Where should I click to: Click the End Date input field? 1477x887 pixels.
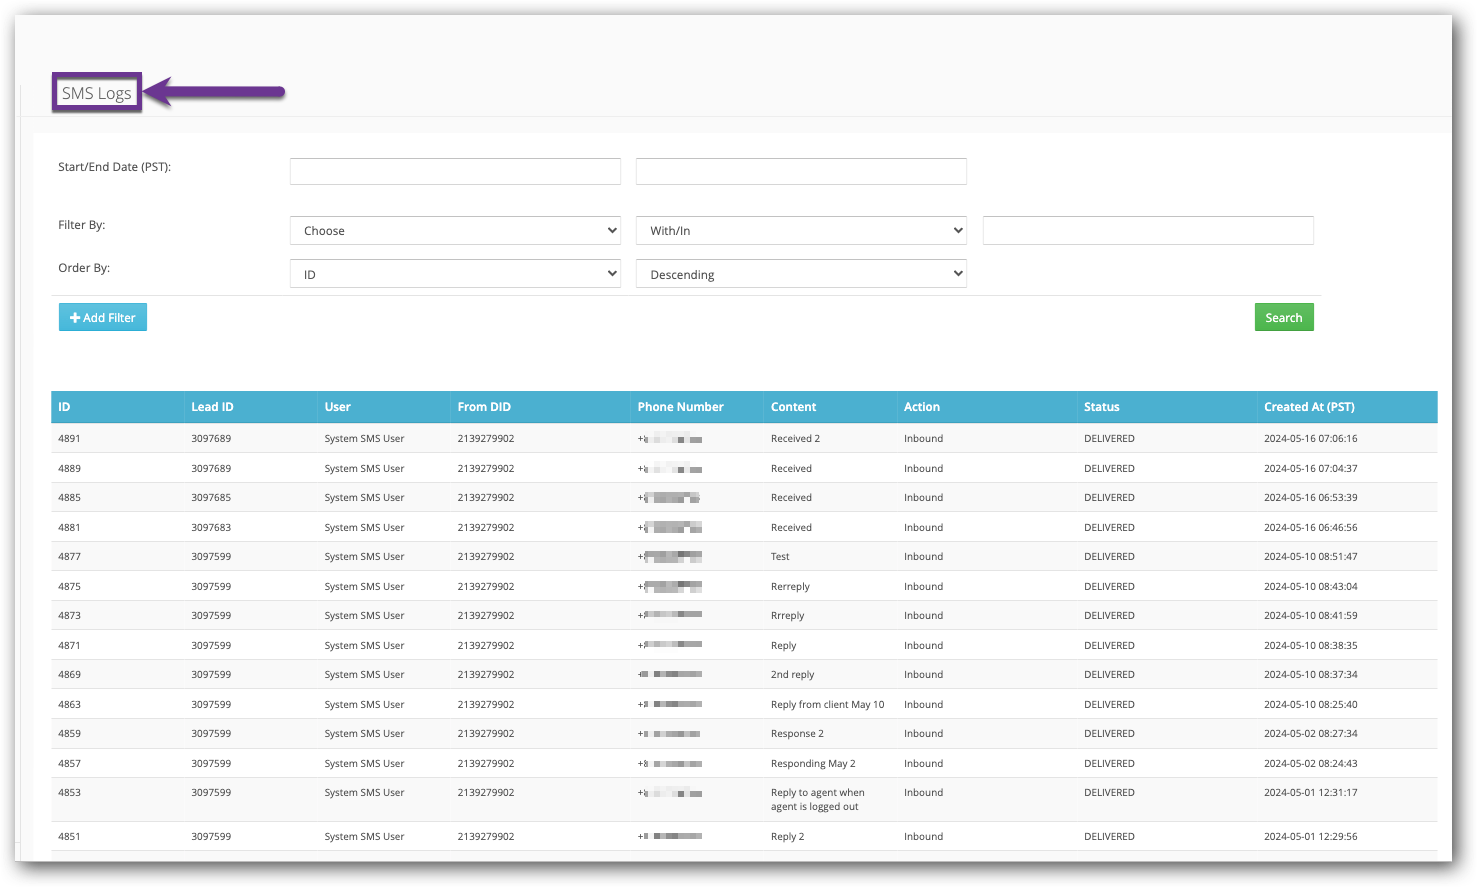(x=801, y=172)
